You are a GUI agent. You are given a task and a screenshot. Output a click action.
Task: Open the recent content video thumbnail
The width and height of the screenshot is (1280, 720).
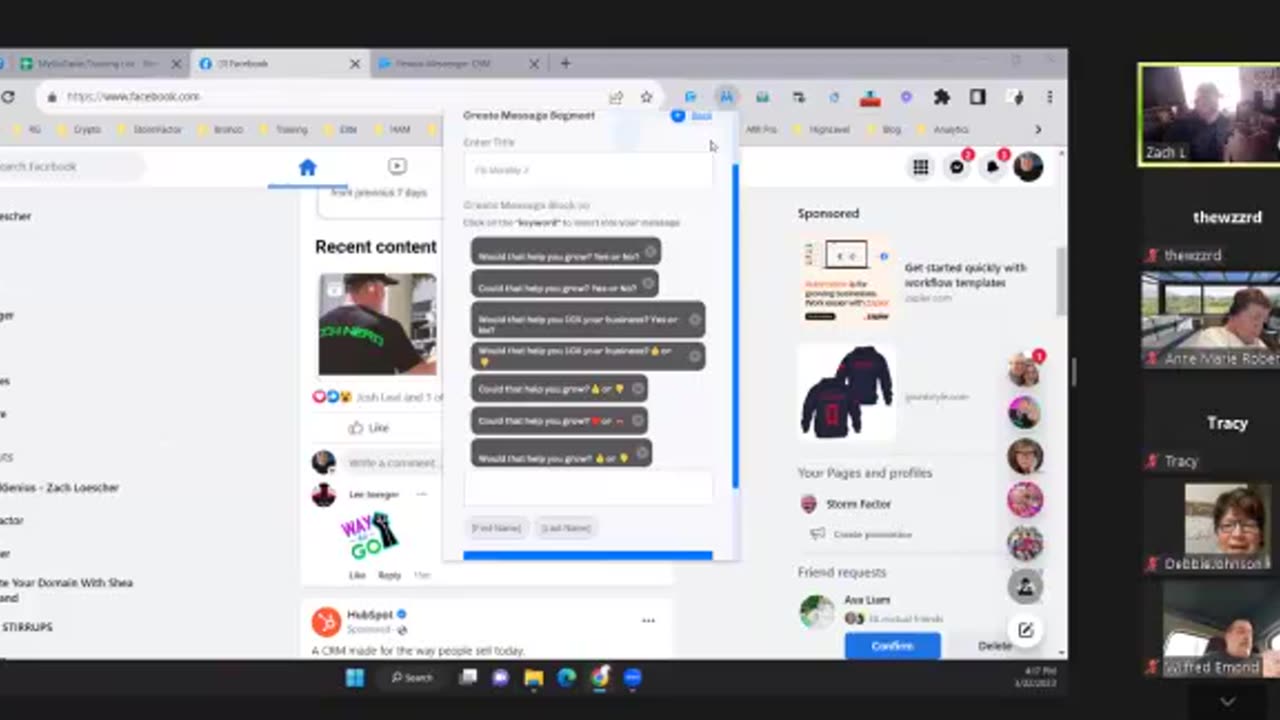[377, 324]
